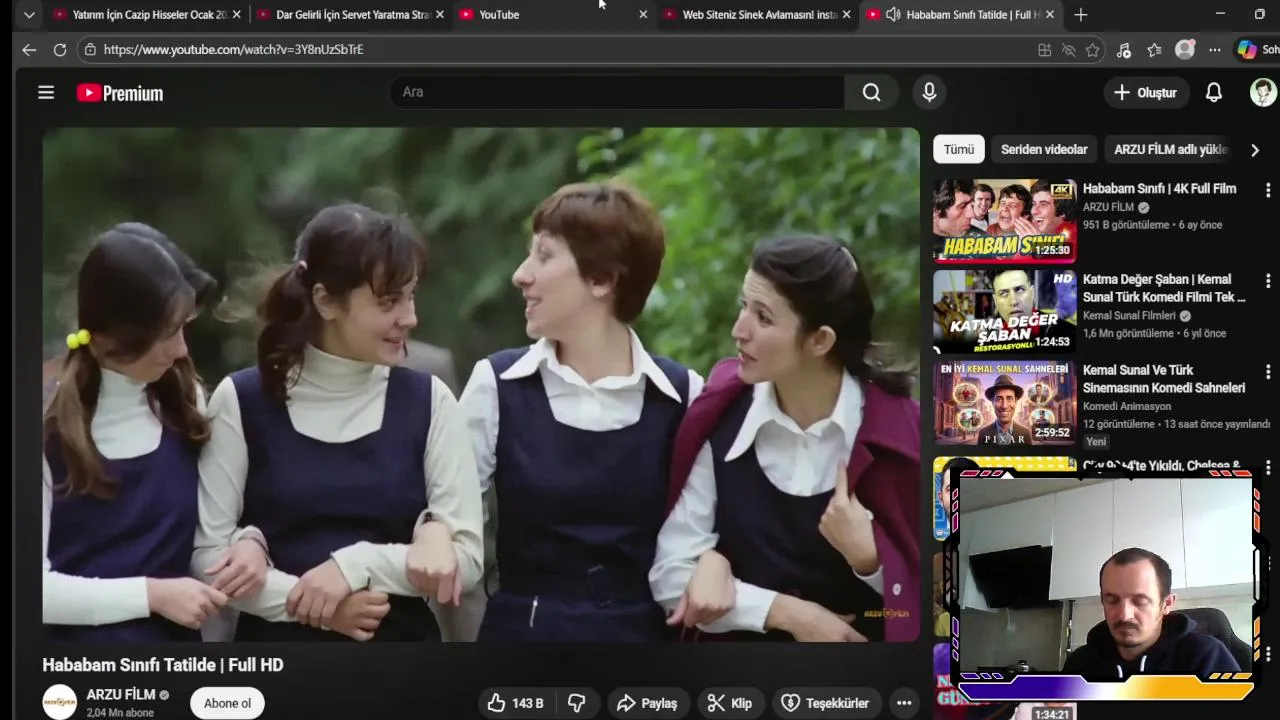Open the YouTube hamburger guide menu
1280x720 pixels.
[x=46, y=93]
